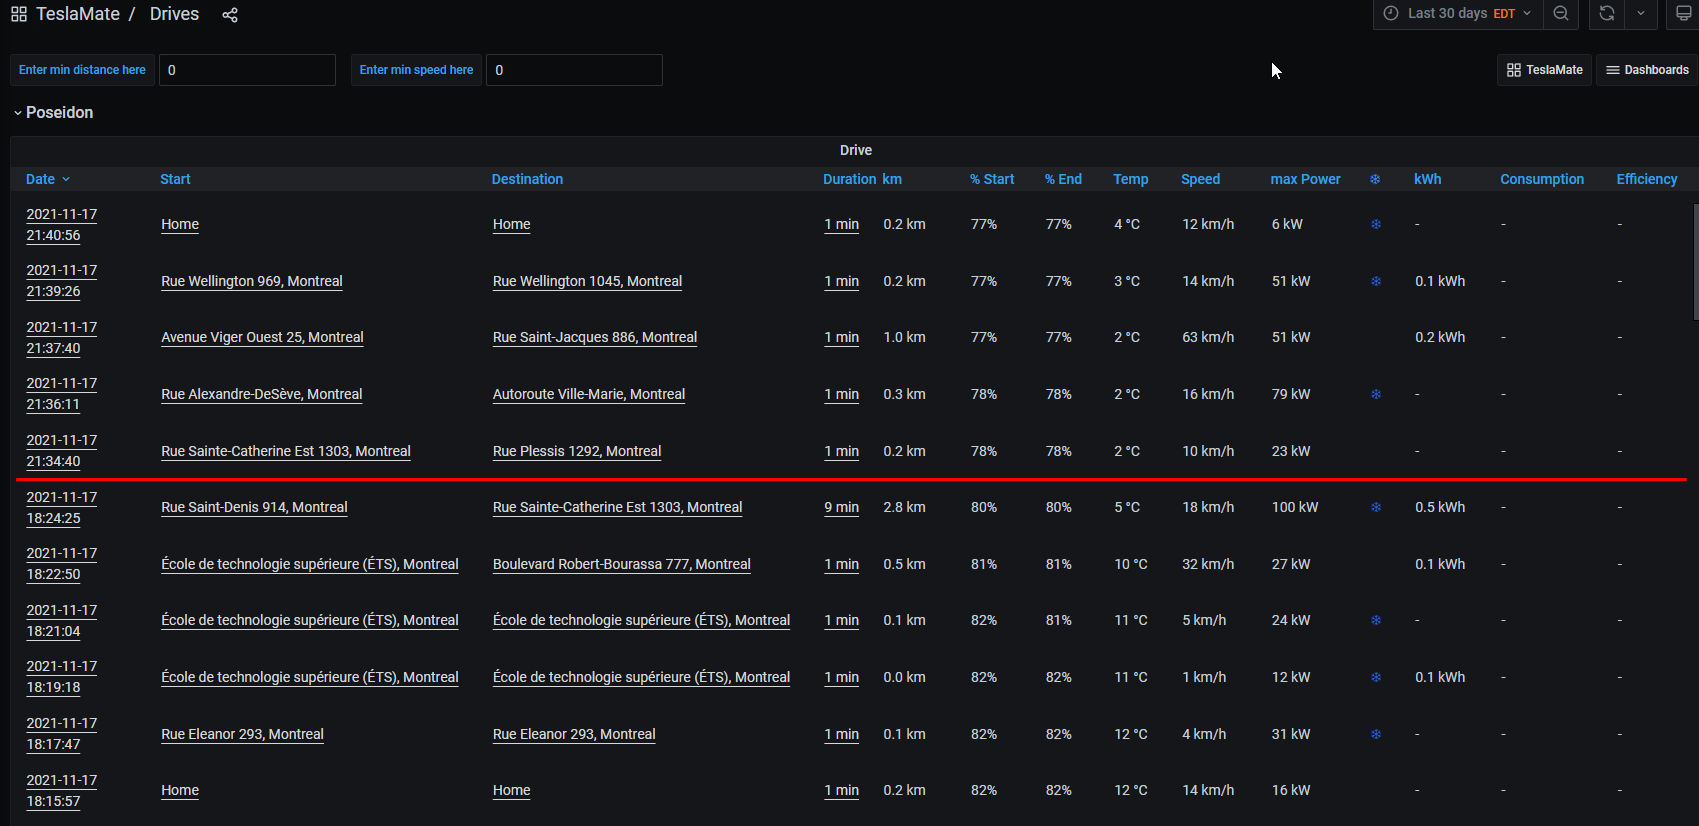Viewport: 1699px width, 826px height.
Task: Click the snowflake icon in the 18:19:18 row
Action: pos(1376,677)
